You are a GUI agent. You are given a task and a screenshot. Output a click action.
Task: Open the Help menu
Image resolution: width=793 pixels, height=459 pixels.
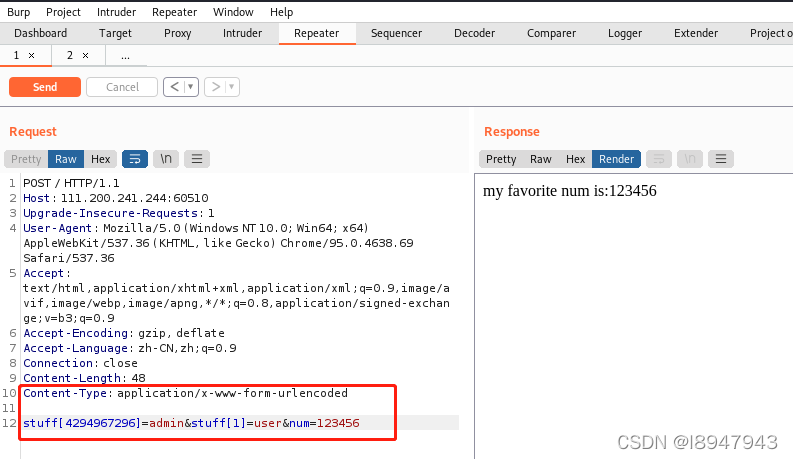point(281,12)
